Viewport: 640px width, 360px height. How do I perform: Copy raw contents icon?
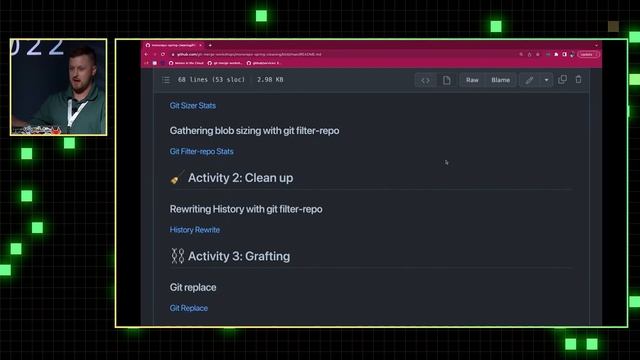tap(562, 80)
